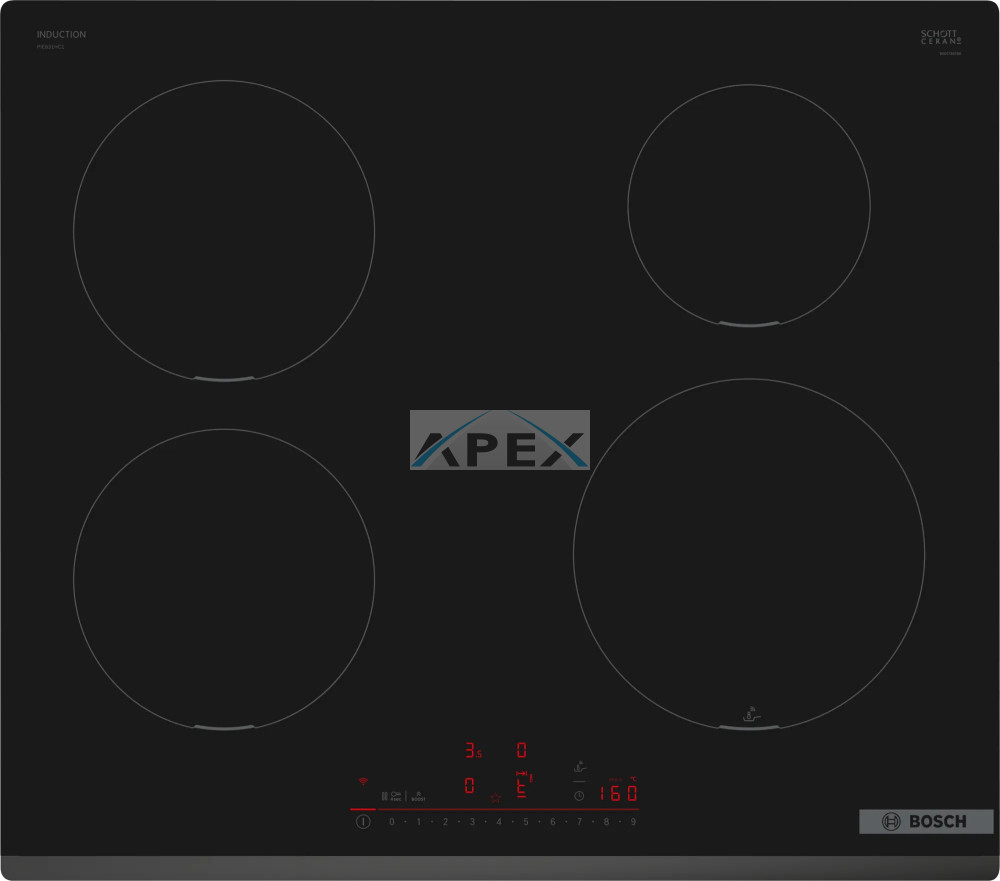Select power level 0 on slider
The width and height of the screenshot is (1000, 881).
pos(392,822)
